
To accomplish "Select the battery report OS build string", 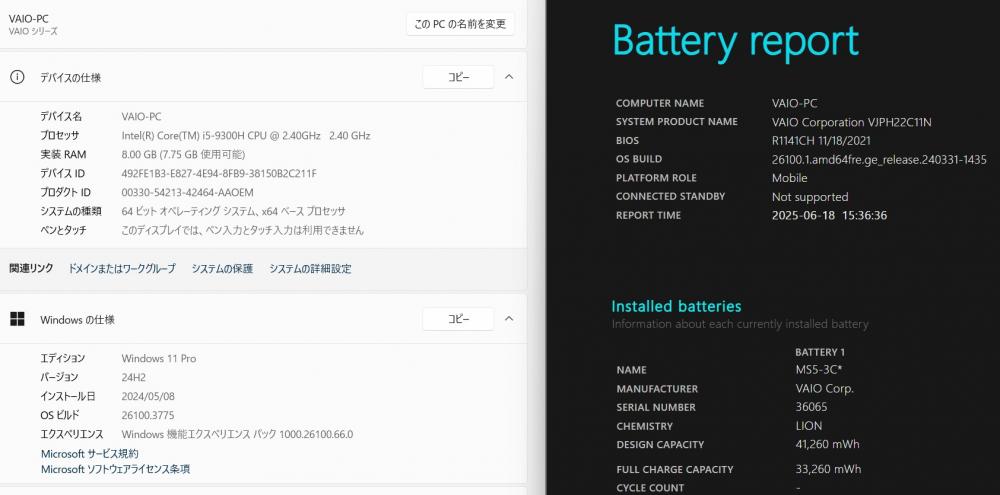I will 879,159.
